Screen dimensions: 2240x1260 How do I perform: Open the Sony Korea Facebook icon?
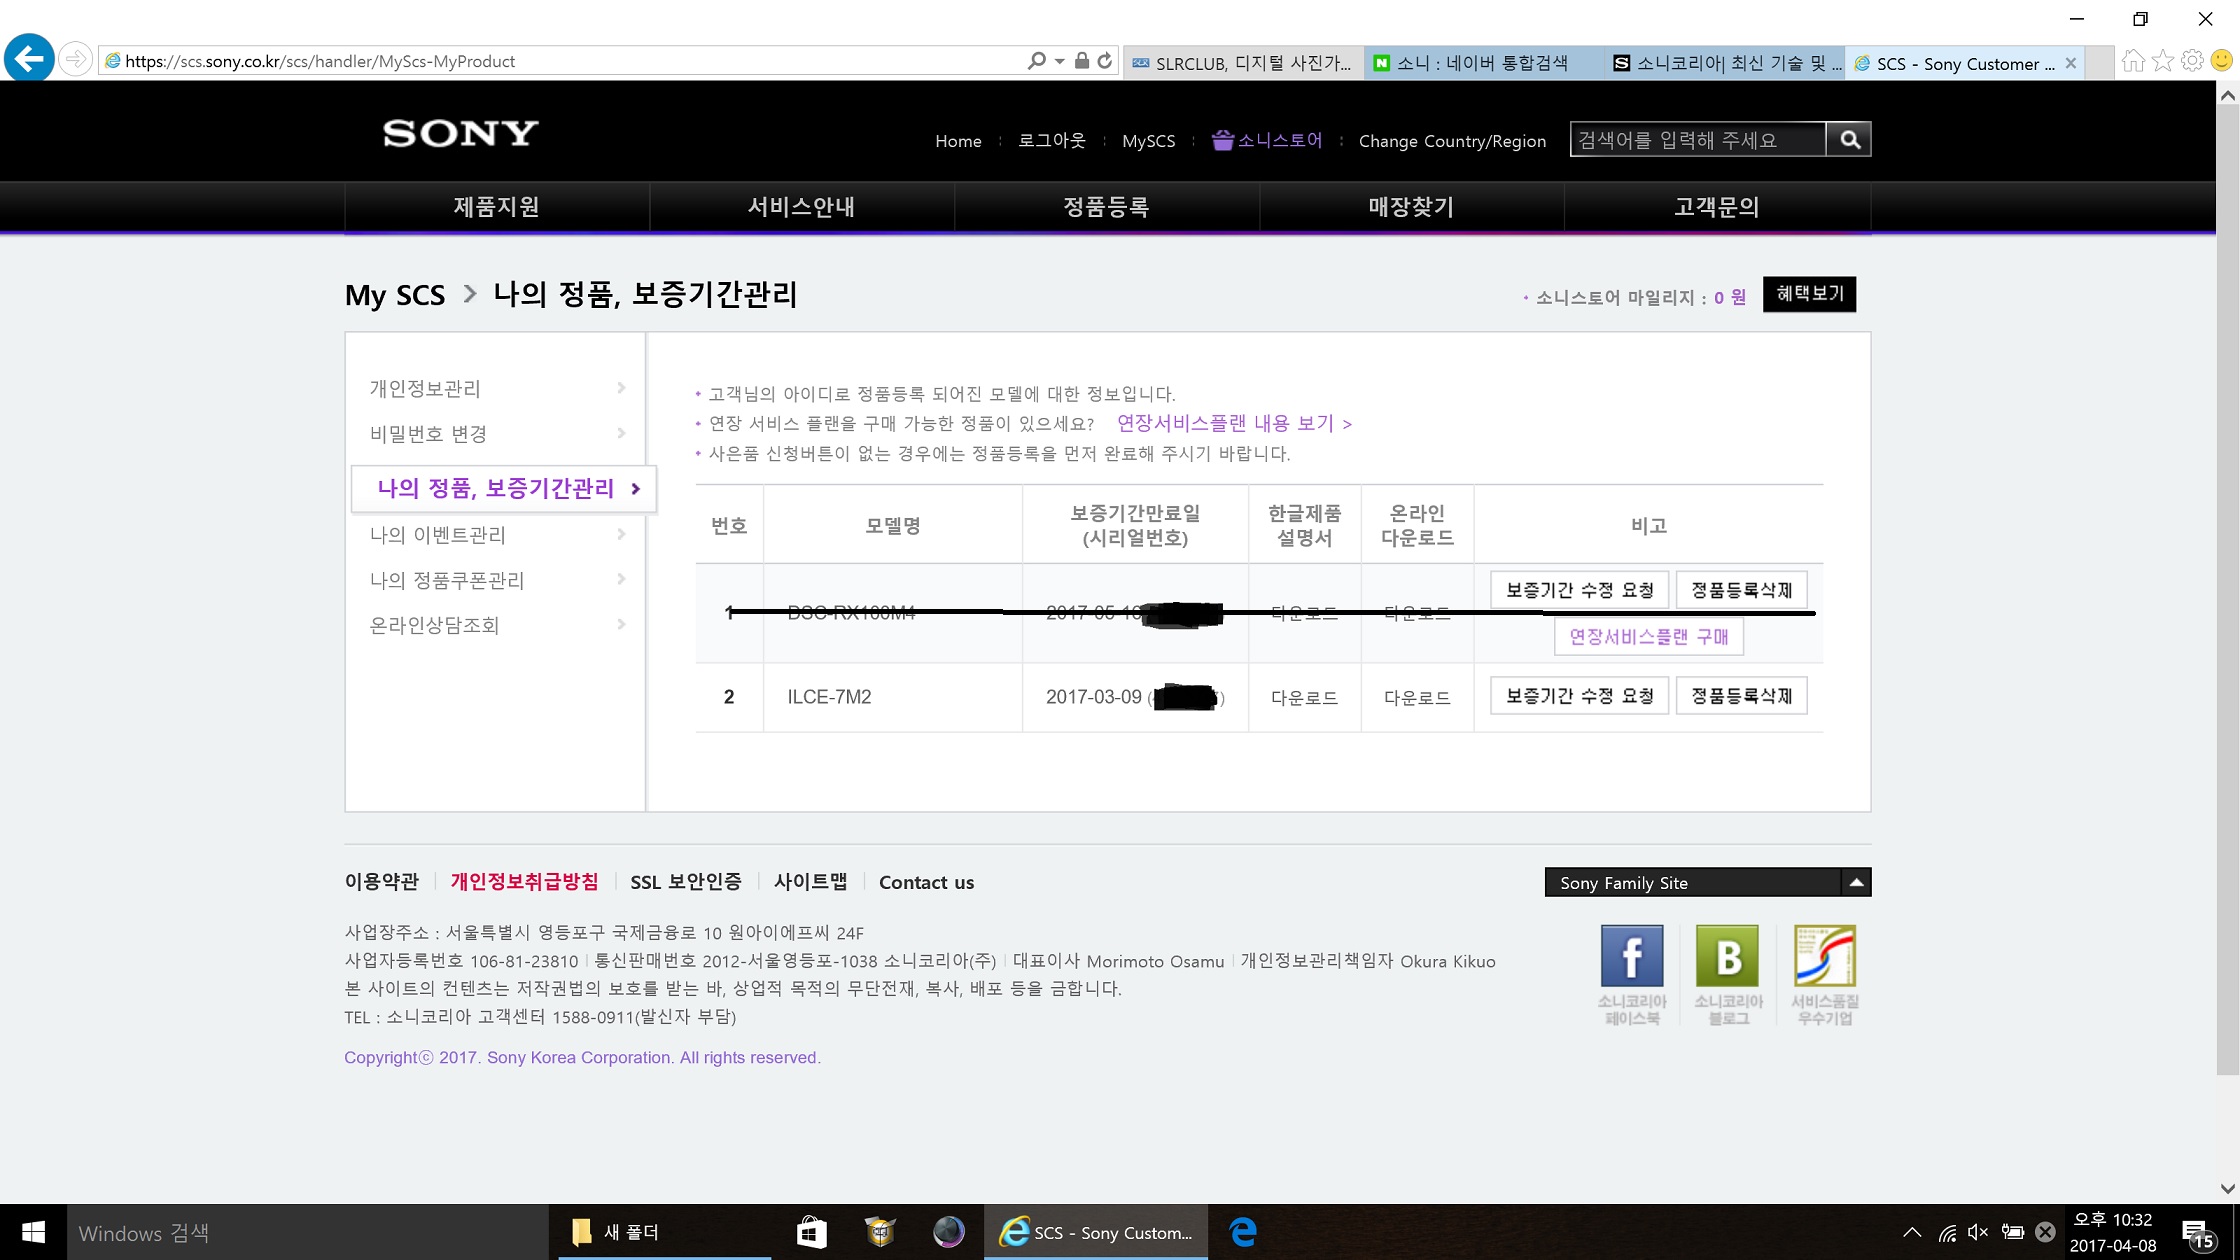pos(1631,957)
